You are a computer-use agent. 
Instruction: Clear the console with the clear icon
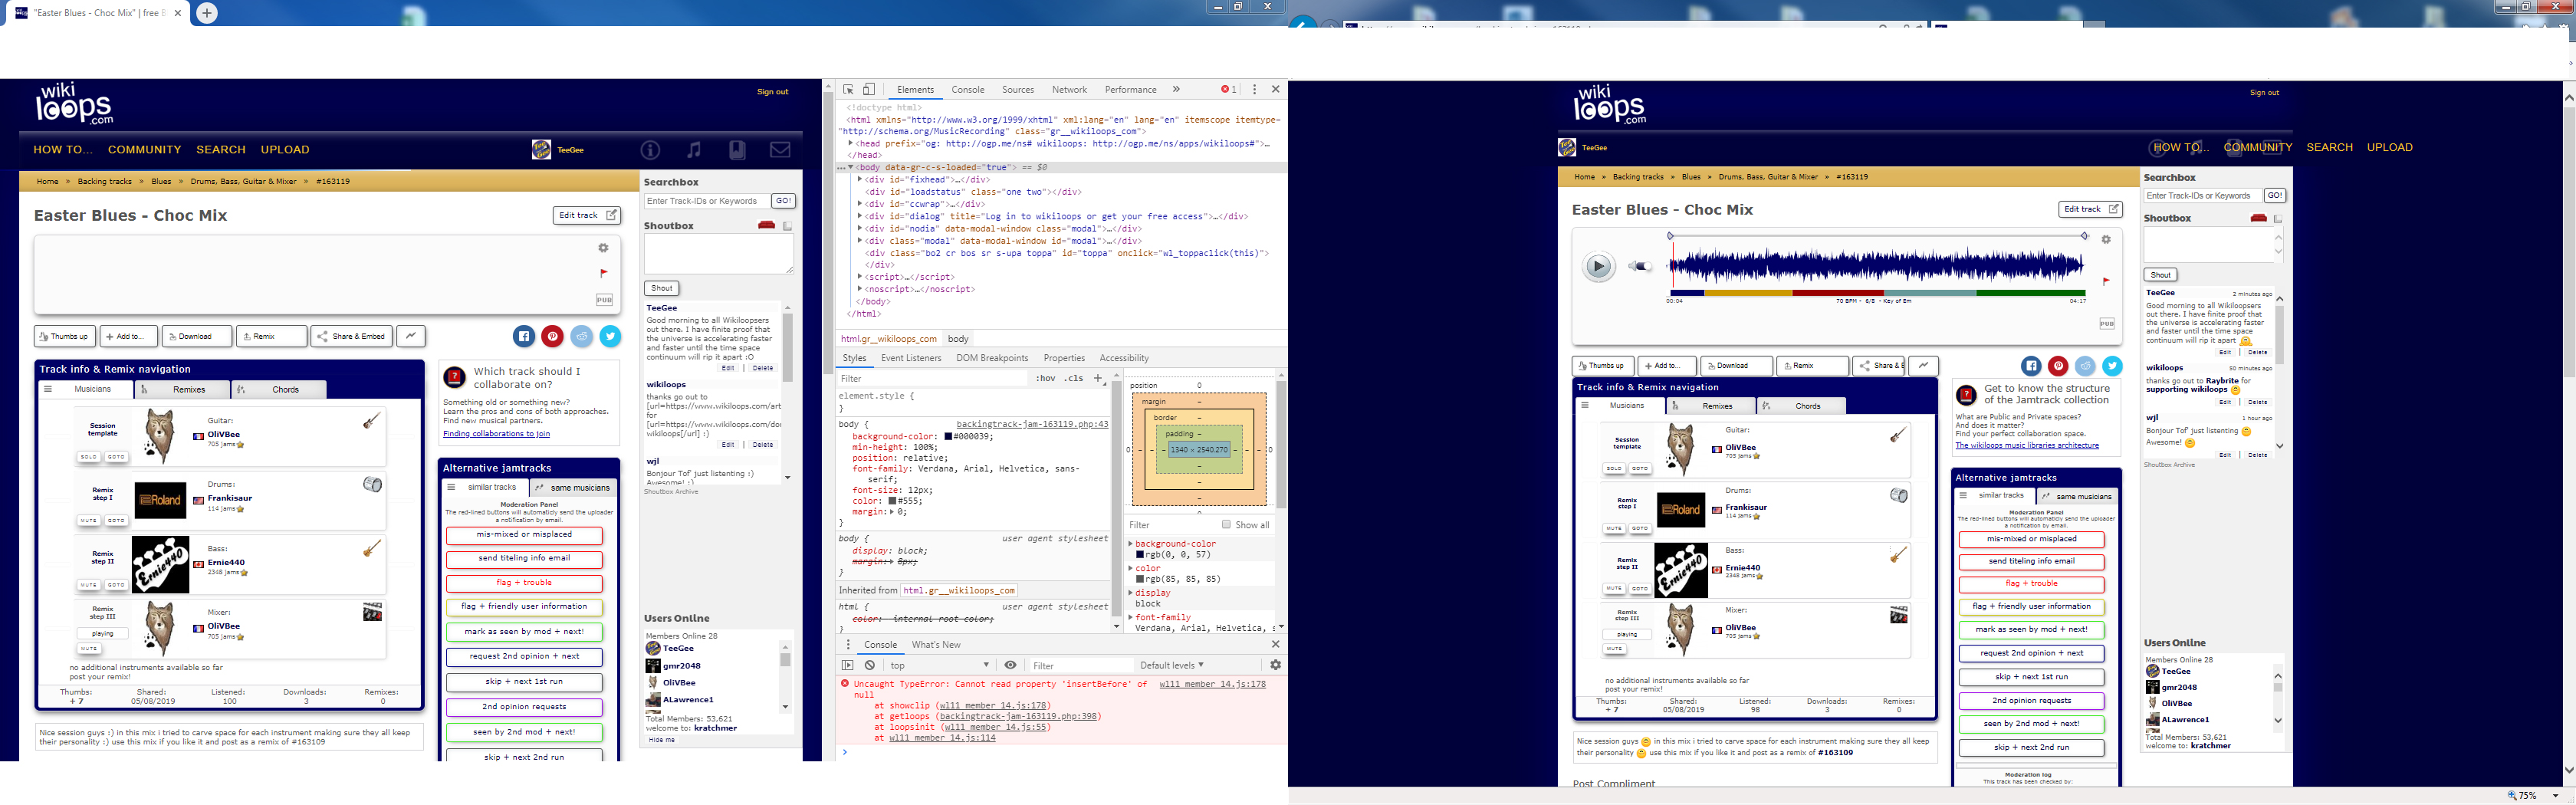pyautogui.click(x=870, y=665)
